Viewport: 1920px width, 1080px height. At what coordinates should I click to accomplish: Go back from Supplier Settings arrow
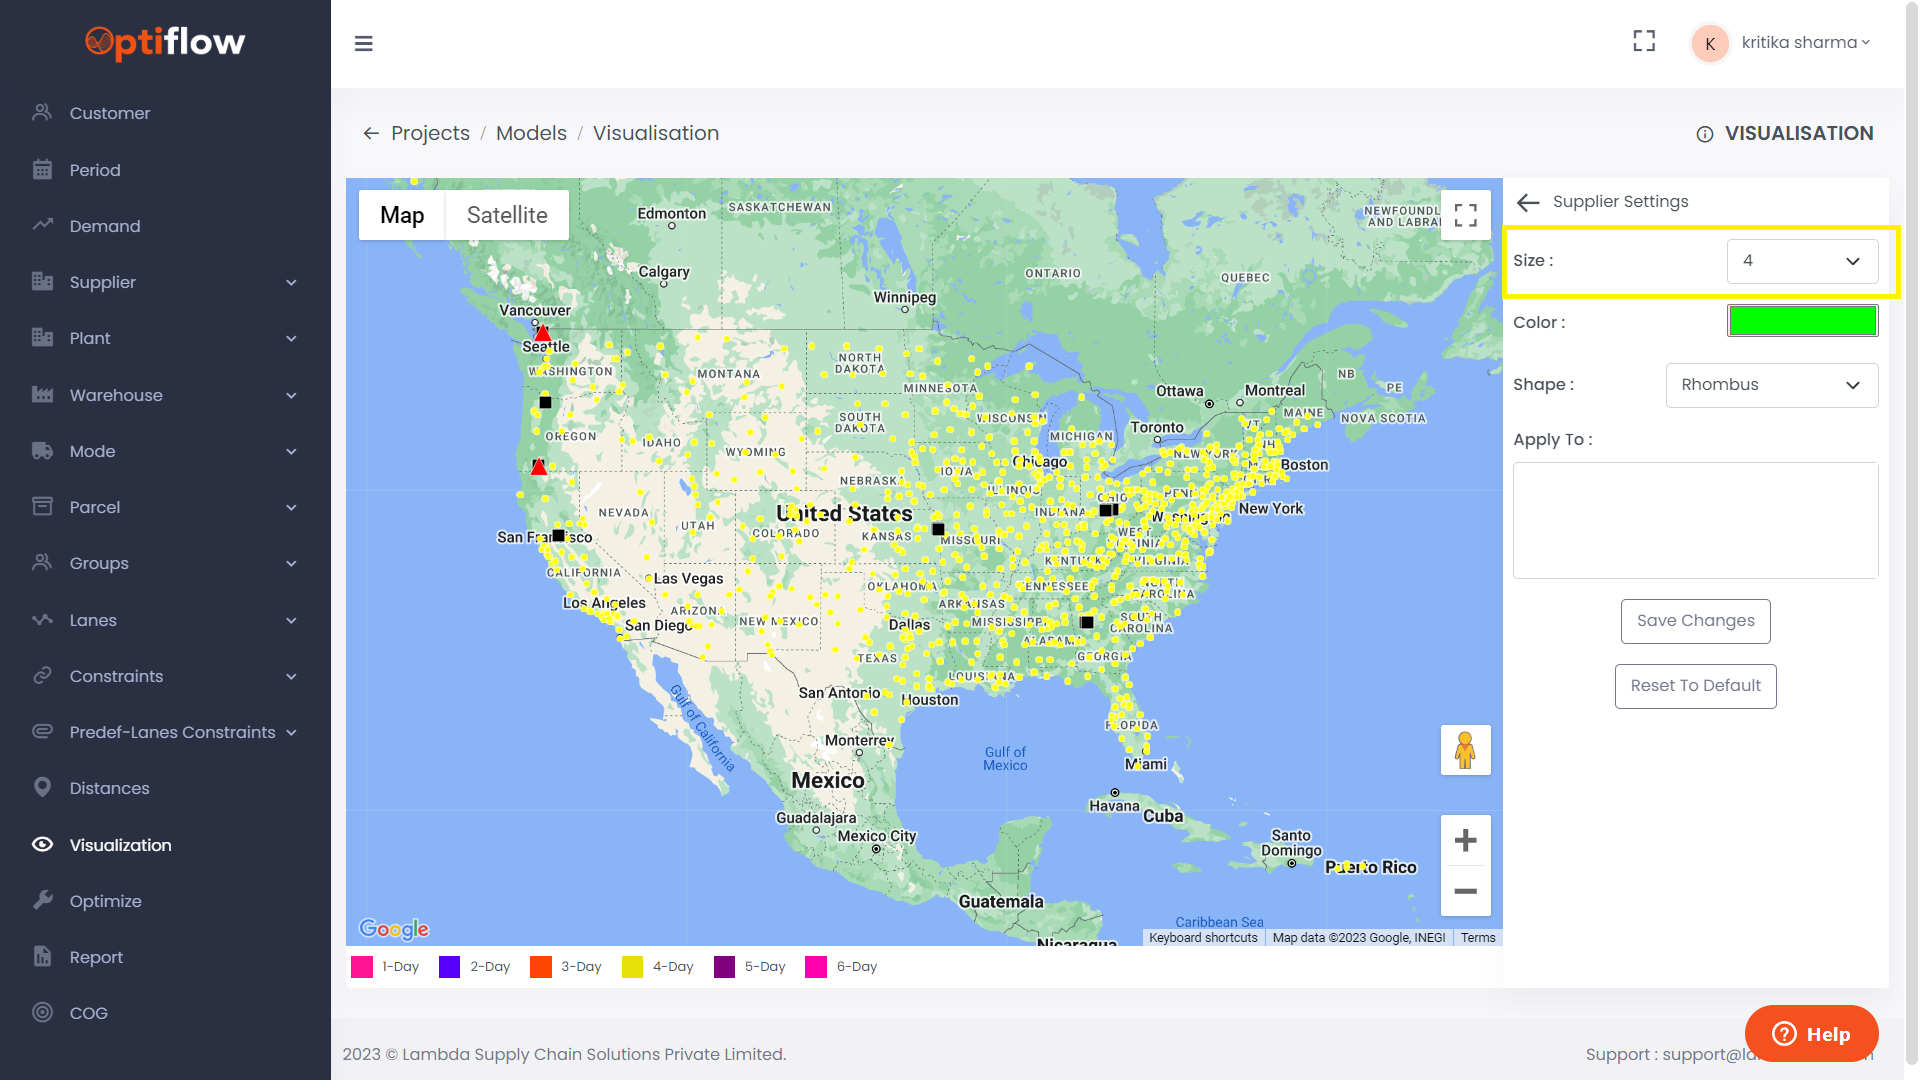coord(1527,202)
